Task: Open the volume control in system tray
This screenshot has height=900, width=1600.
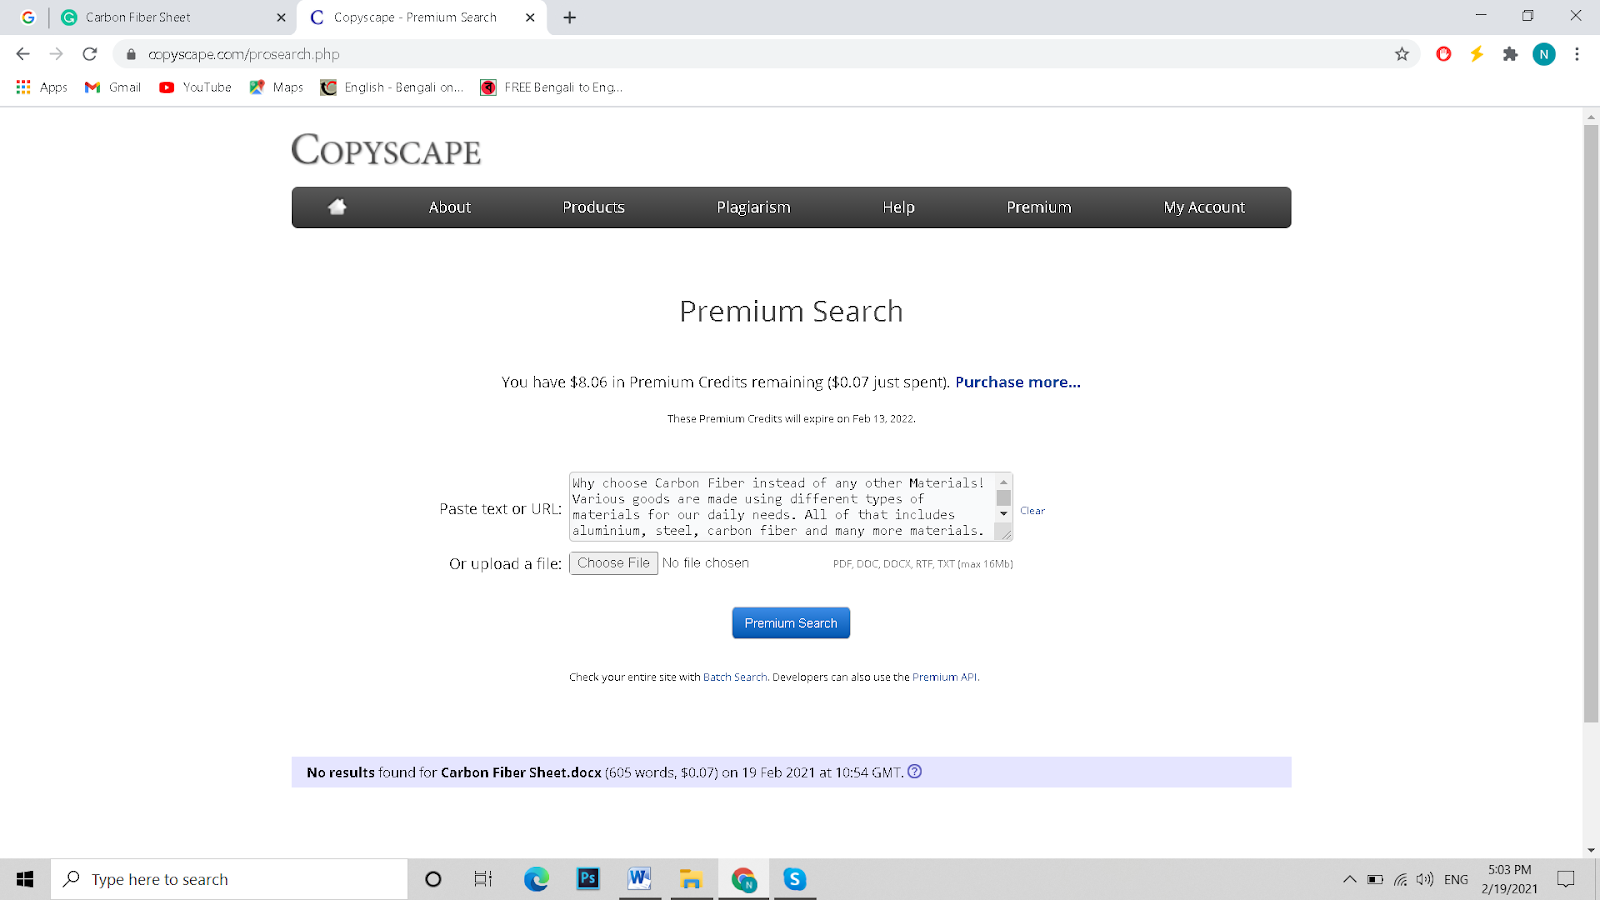Action: pos(1425,879)
